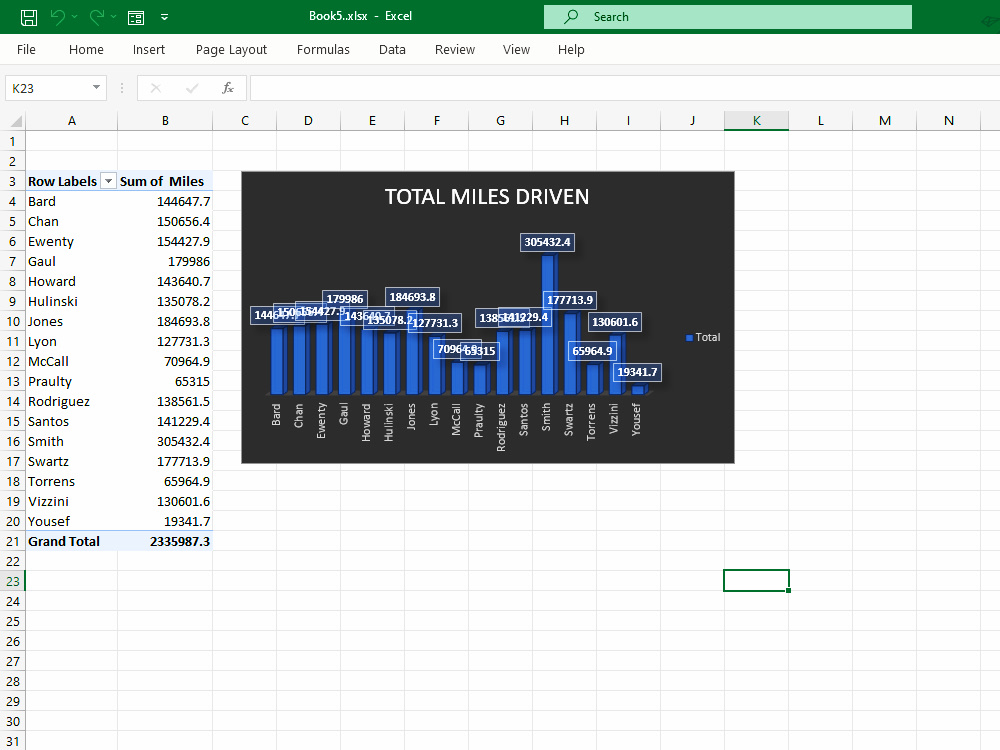Click the Grand Total label cell
1000x750 pixels.
click(x=71, y=541)
